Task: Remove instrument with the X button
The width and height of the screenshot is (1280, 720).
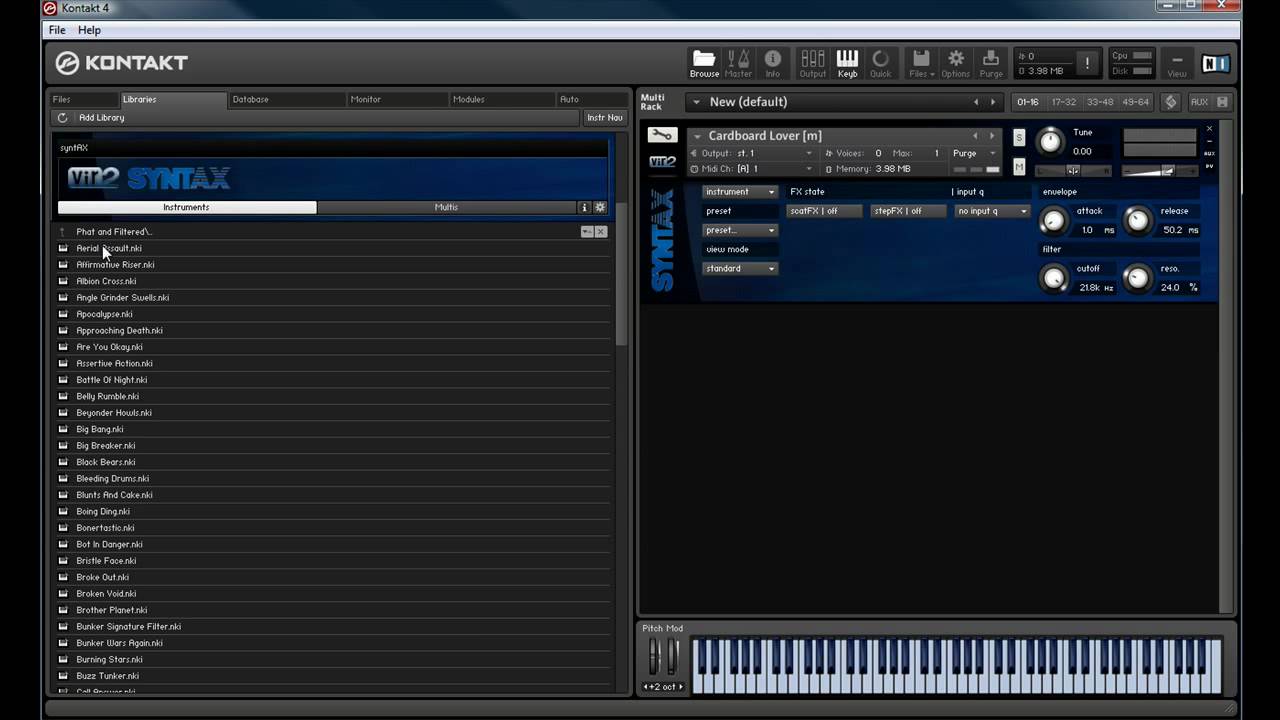Action: 1209,129
